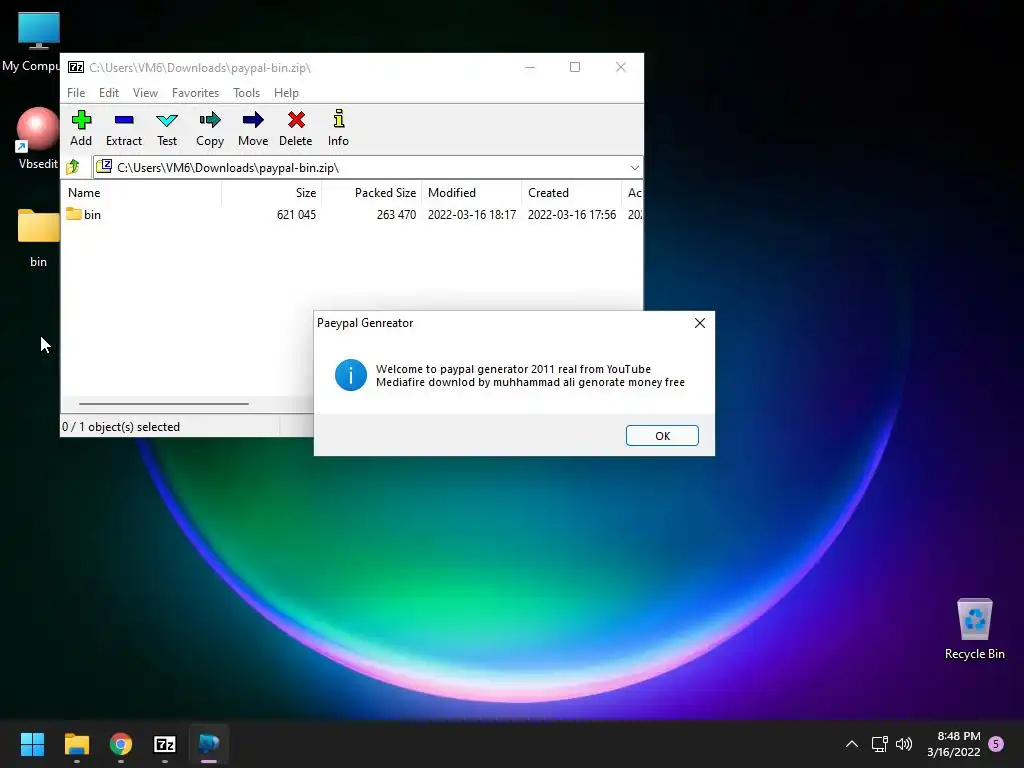Open the Favorites menu
Image resolution: width=1024 pixels, height=768 pixels.
pyautogui.click(x=195, y=93)
